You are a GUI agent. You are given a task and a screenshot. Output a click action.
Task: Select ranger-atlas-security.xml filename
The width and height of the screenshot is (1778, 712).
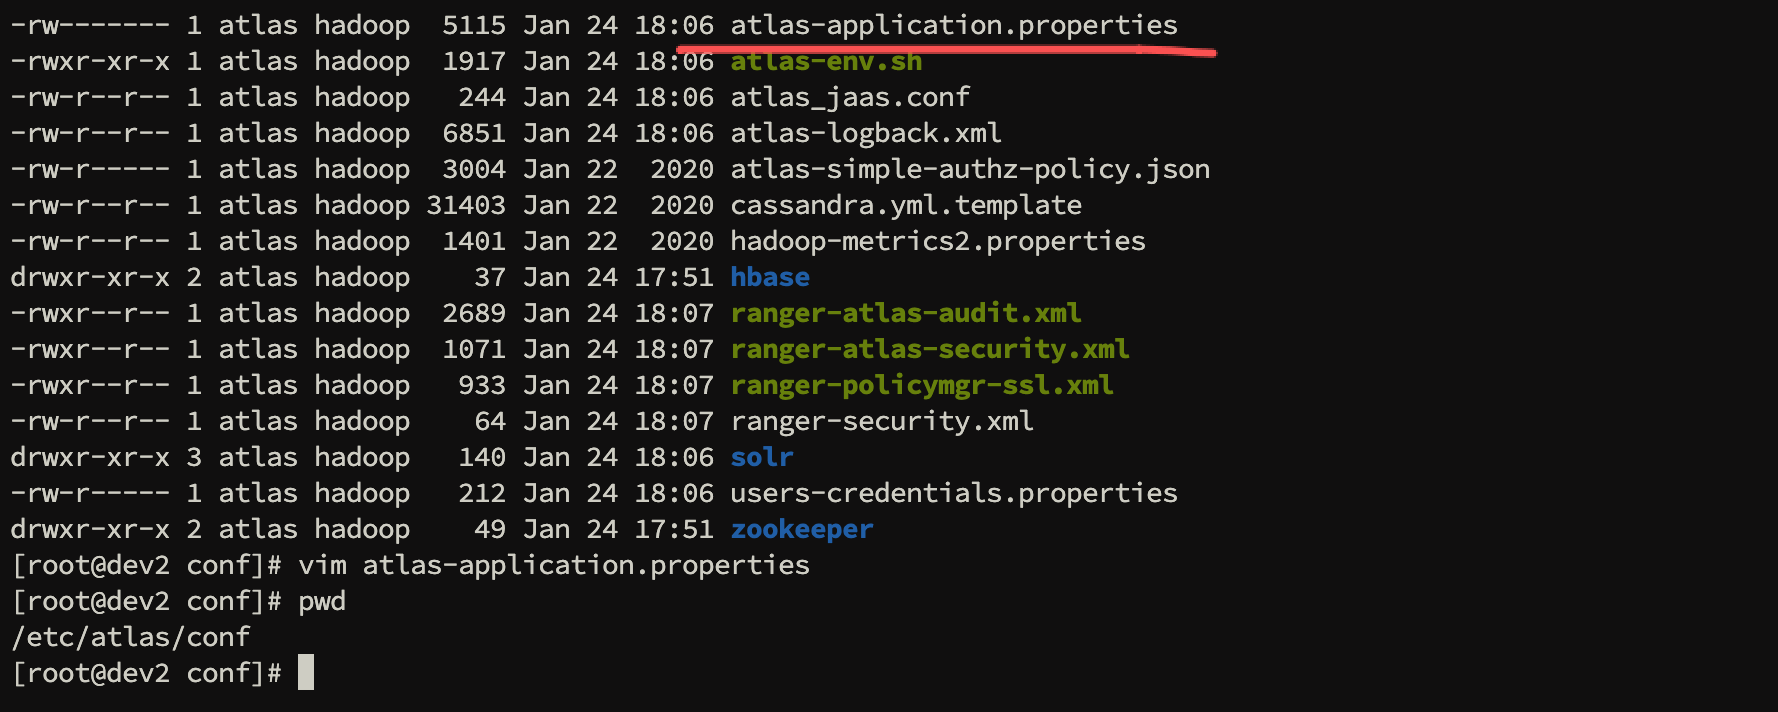[x=930, y=349]
